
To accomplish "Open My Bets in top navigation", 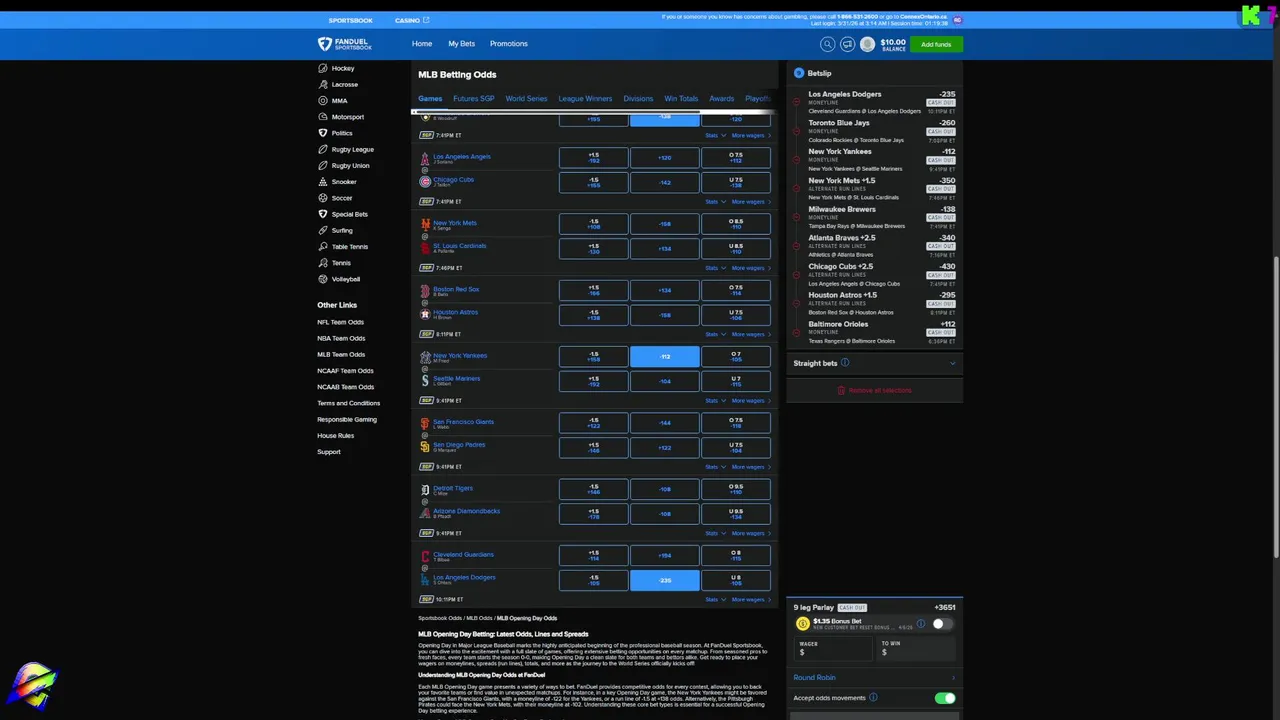I will [x=461, y=44].
